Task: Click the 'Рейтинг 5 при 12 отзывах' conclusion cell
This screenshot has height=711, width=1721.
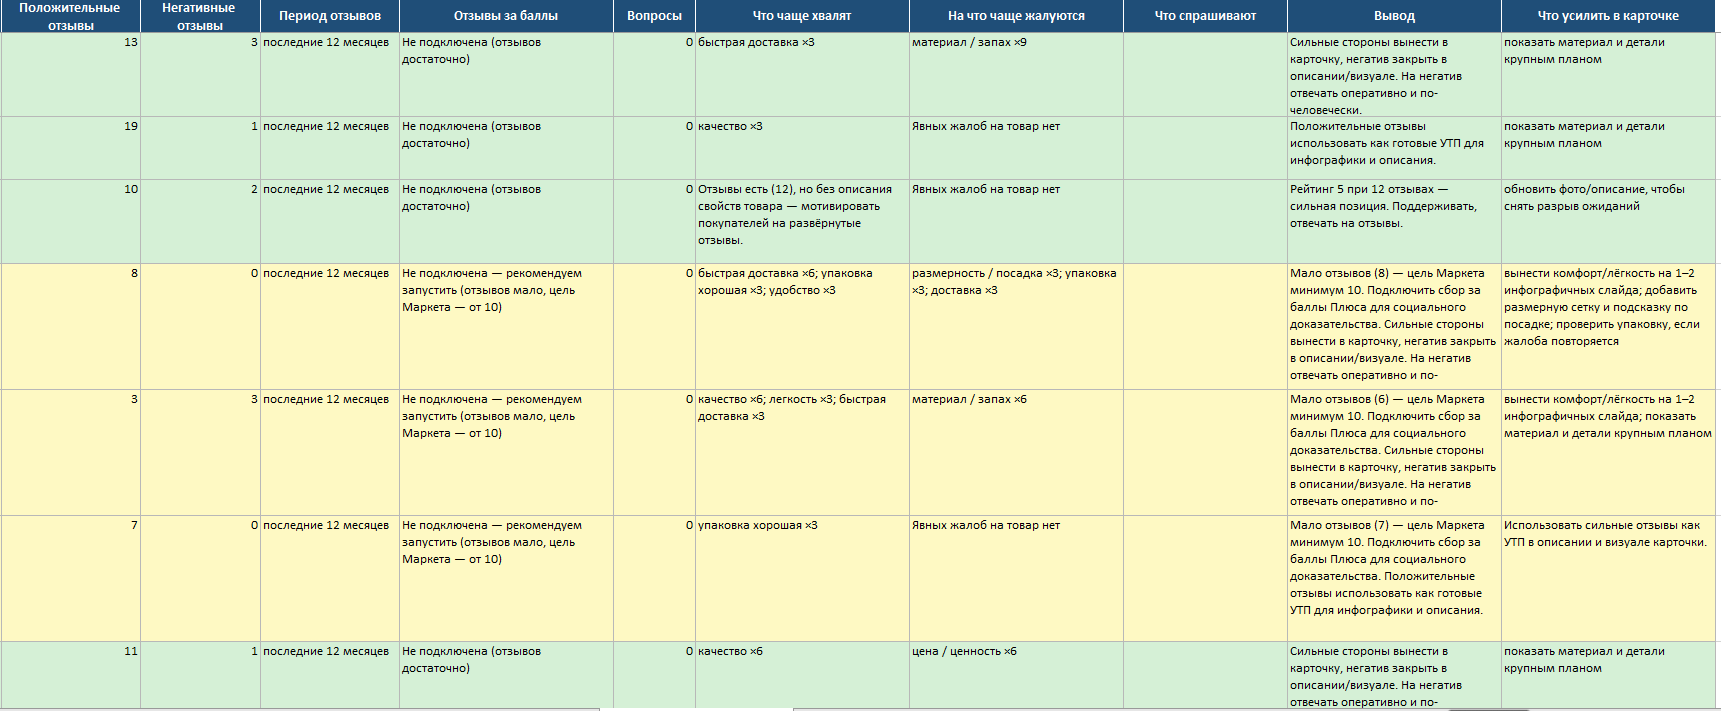Action: point(1394,222)
